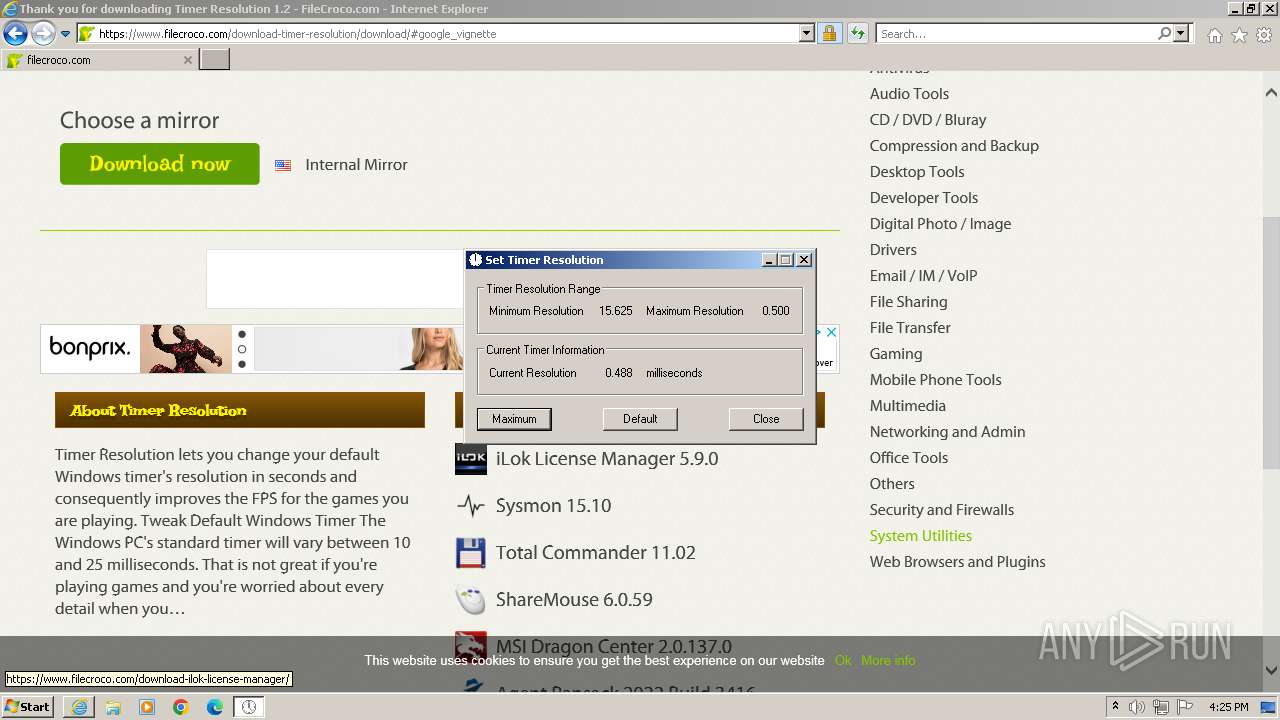
Task: Click Default in Set Timer Resolution
Action: (640, 419)
